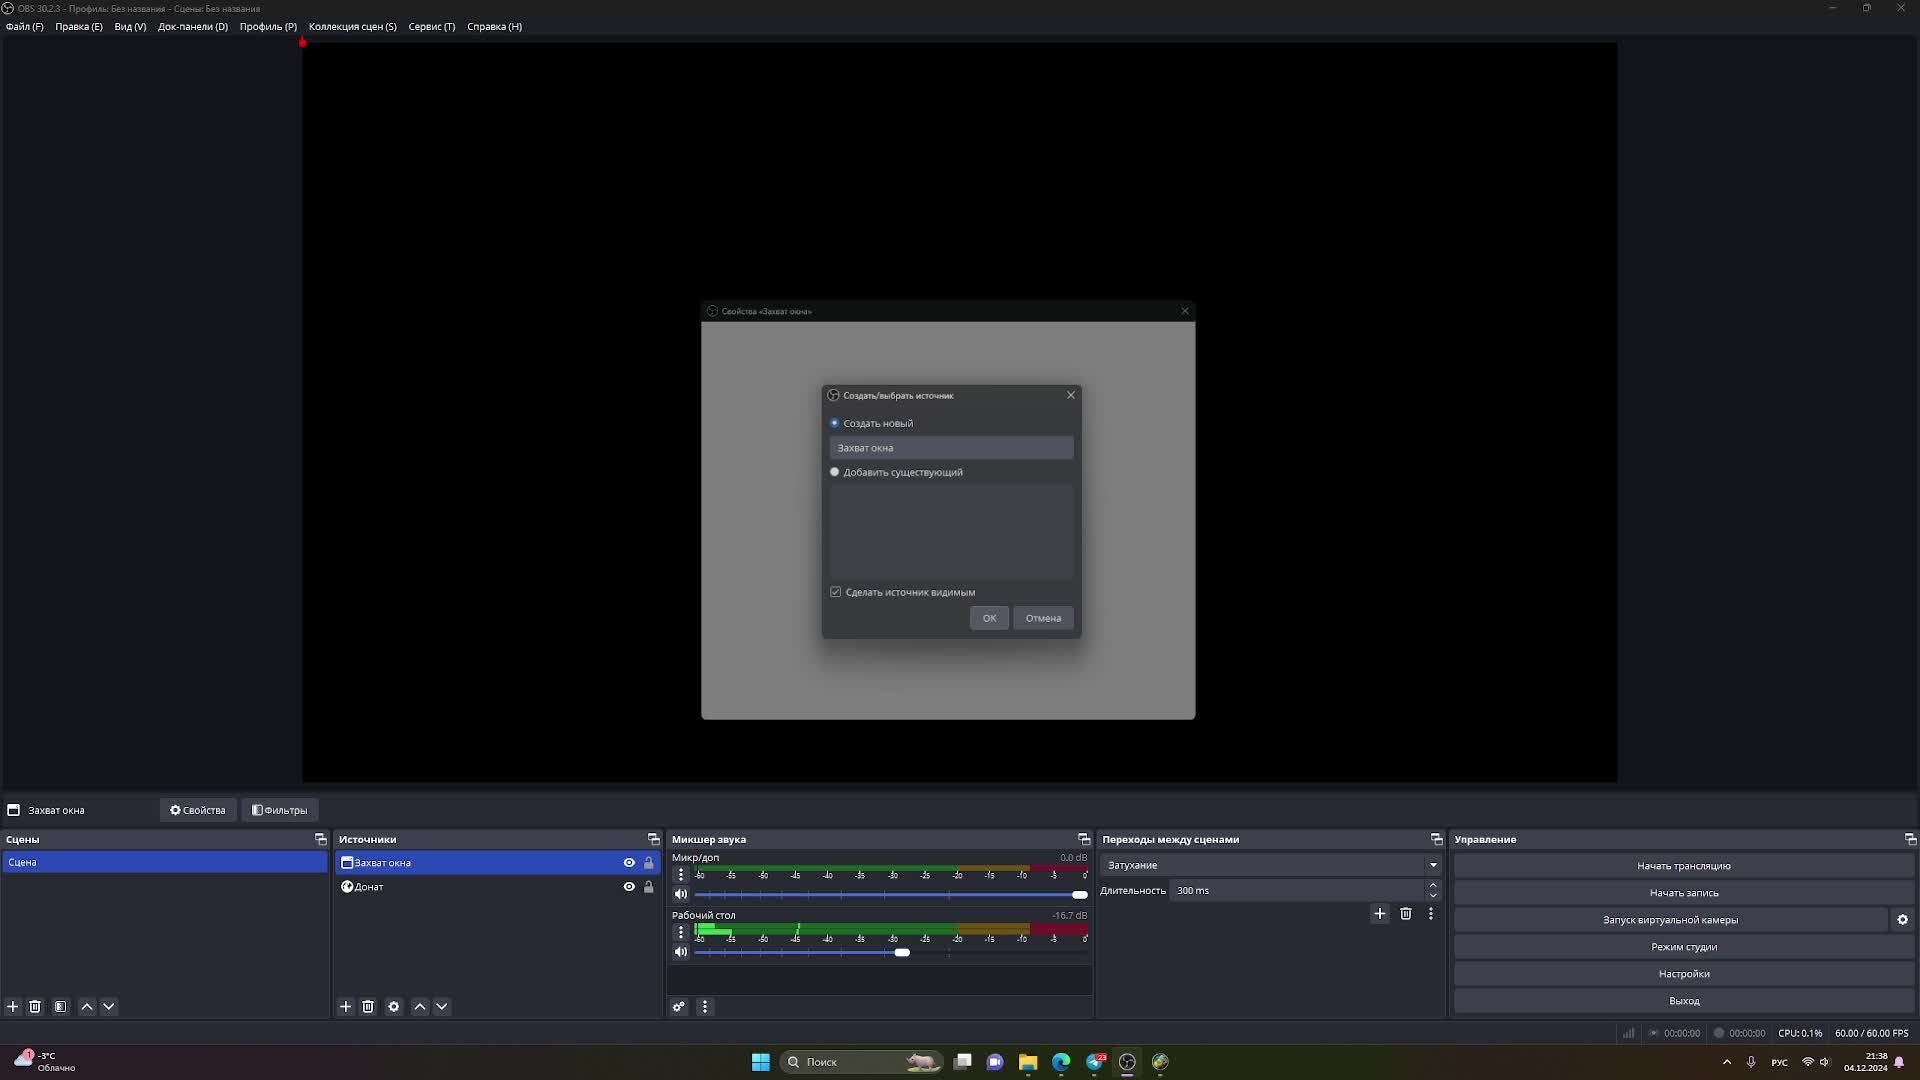This screenshot has width=1920, height=1080.
Task: Mute the Рабочий стол audio channel
Action: click(681, 953)
